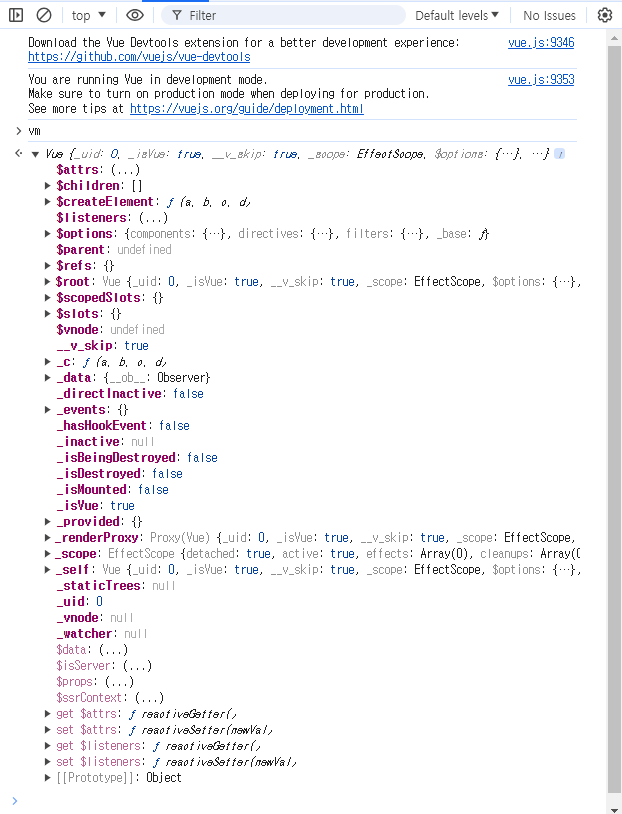Select the $vnode: undefined row
Image resolution: width=622 pixels, height=814 pixels.
(110, 330)
